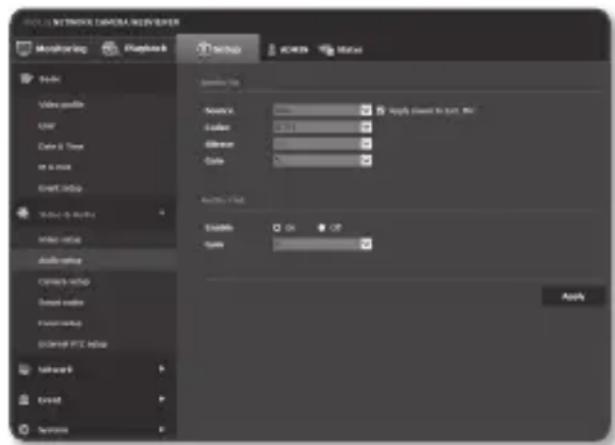Screen dimensions: 615x445
Task: Open the Codec dropdown
Action: pos(322,127)
